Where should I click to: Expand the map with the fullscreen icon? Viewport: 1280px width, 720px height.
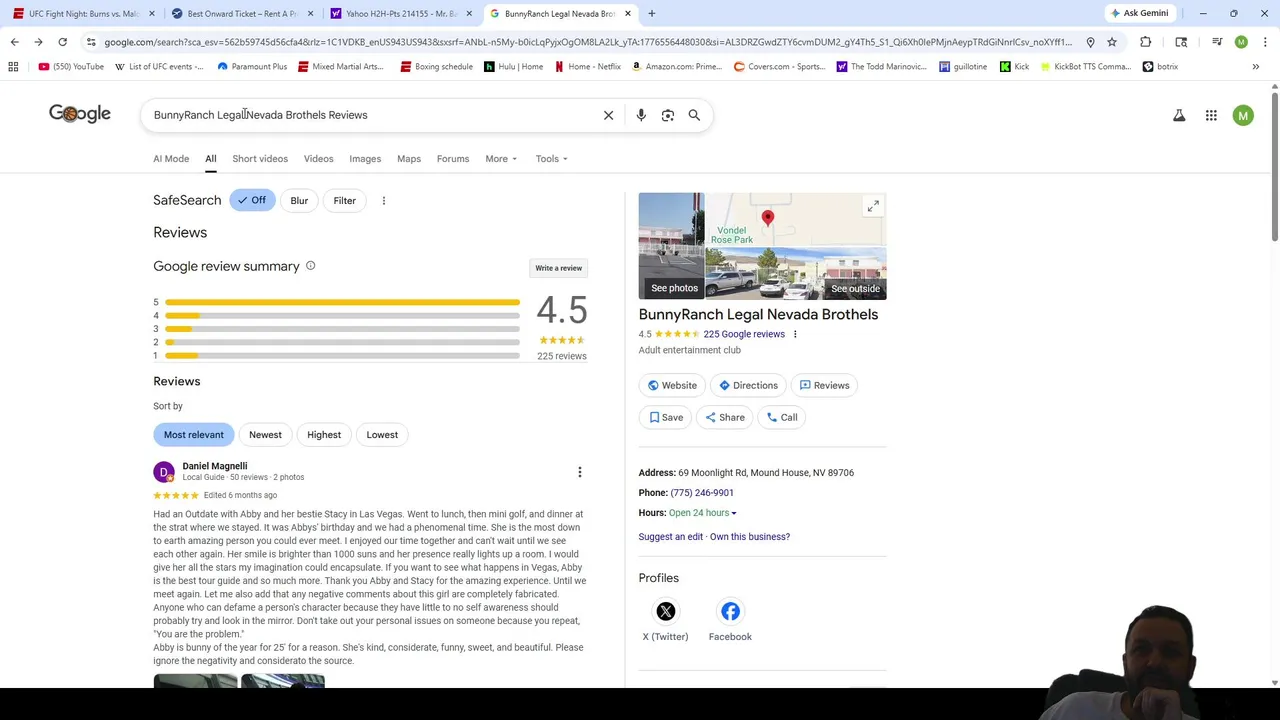(873, 206)
